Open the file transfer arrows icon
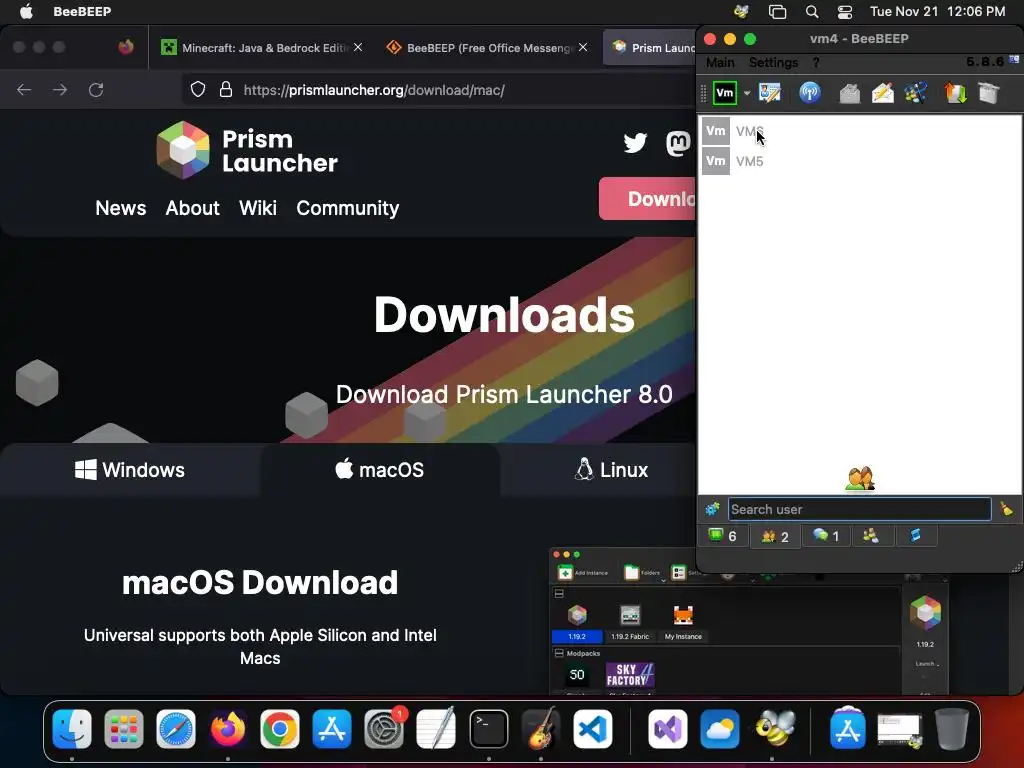The width and height of the screenshot is (1024, 768). click(955, 93)
